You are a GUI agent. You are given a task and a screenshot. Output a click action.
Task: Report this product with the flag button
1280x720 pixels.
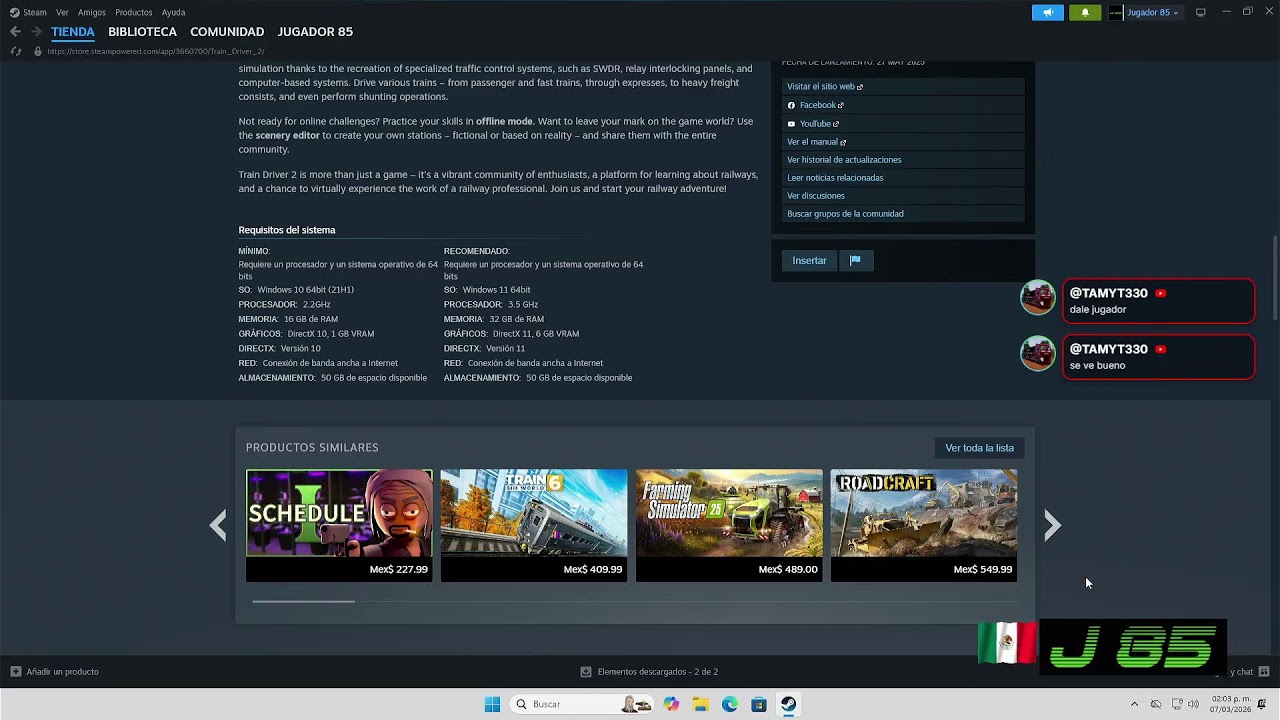[855, 260]
